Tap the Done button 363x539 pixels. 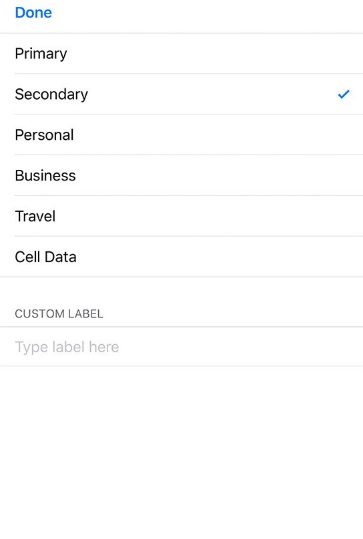(x=33, y=13)
